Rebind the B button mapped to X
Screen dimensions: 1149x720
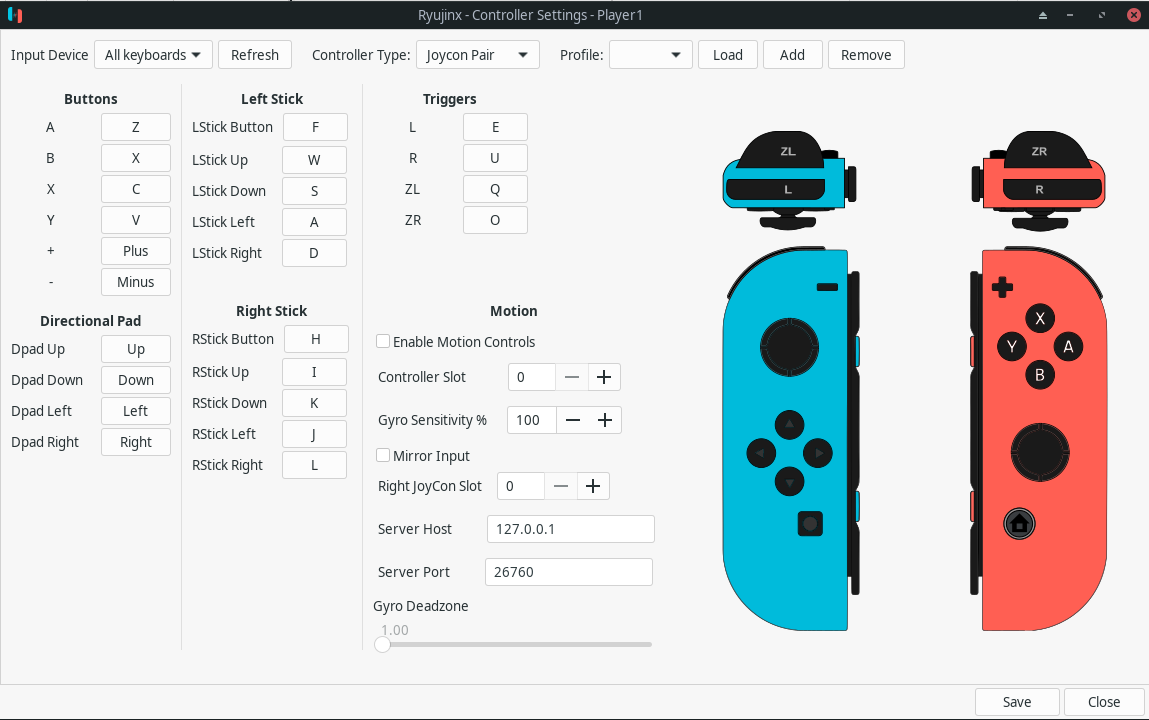[136, 158]
